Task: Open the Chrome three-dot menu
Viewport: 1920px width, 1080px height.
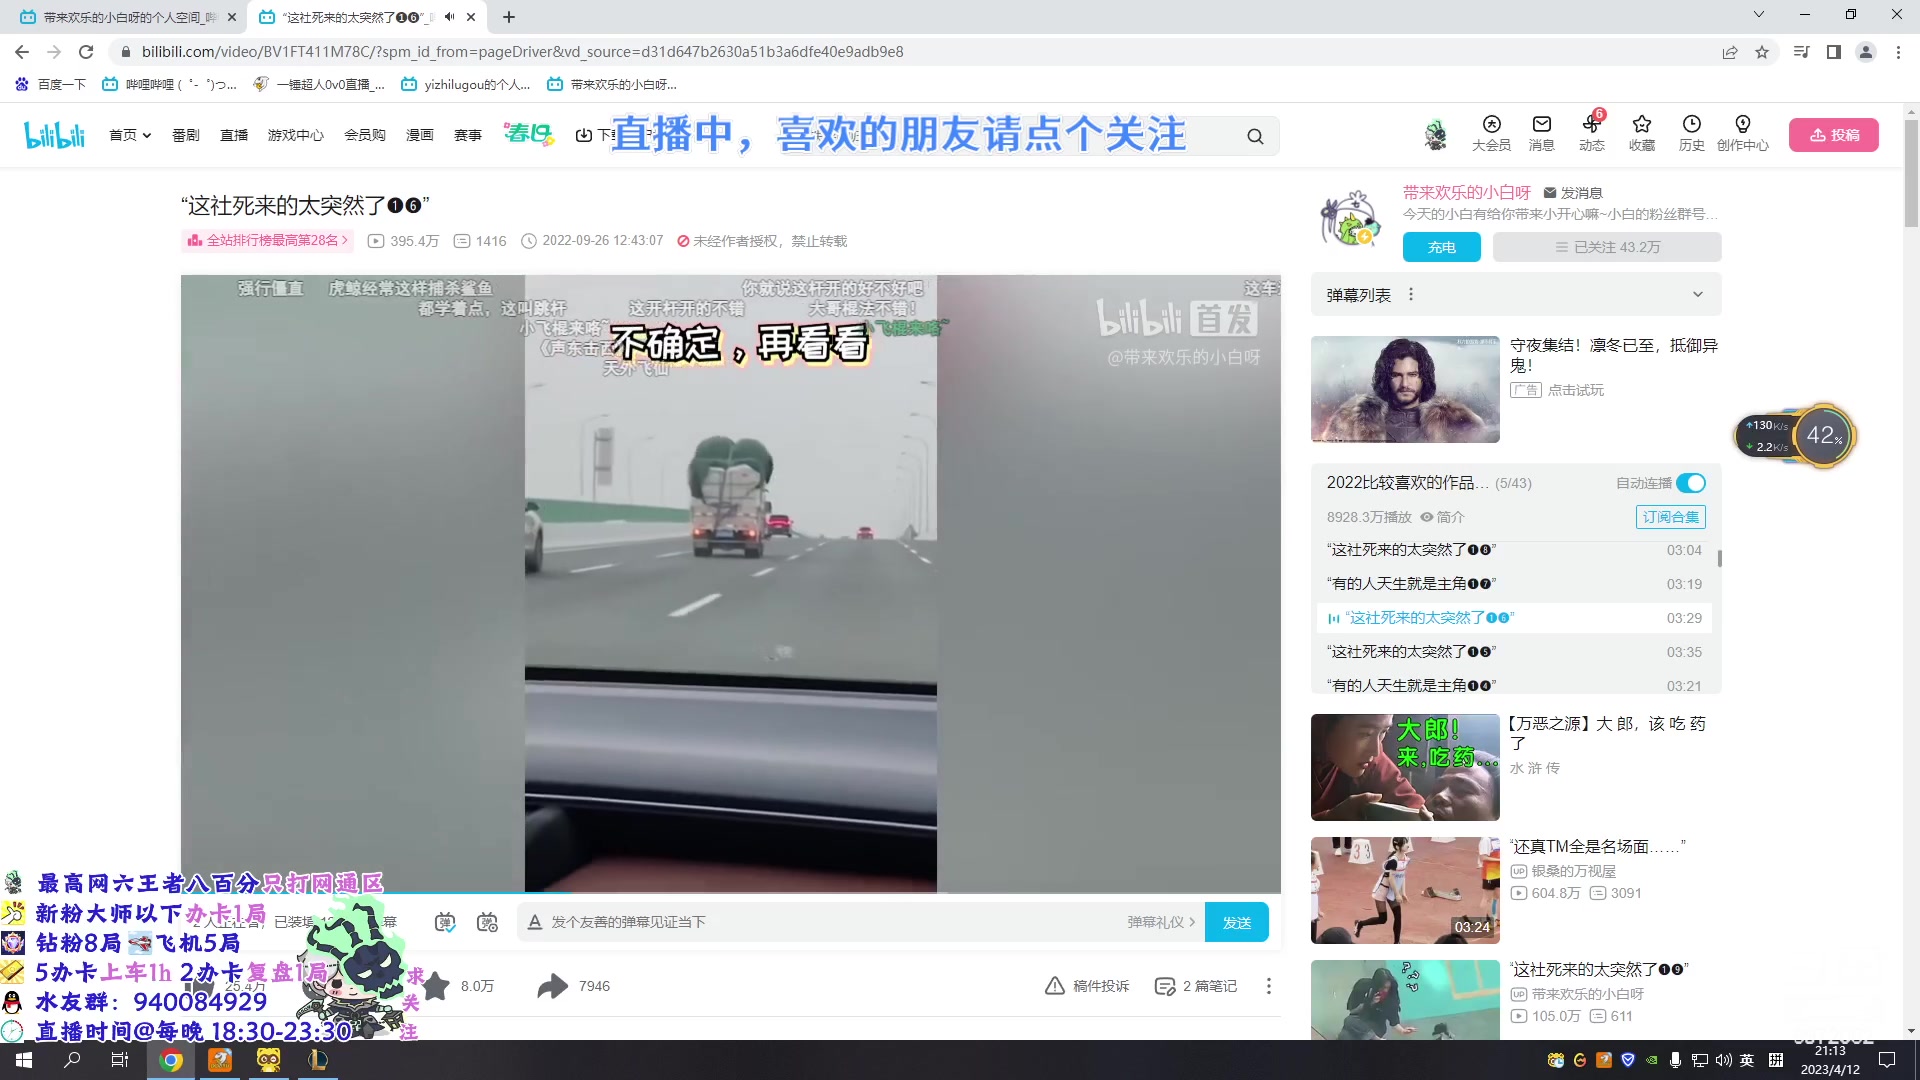Action: 1898,52
